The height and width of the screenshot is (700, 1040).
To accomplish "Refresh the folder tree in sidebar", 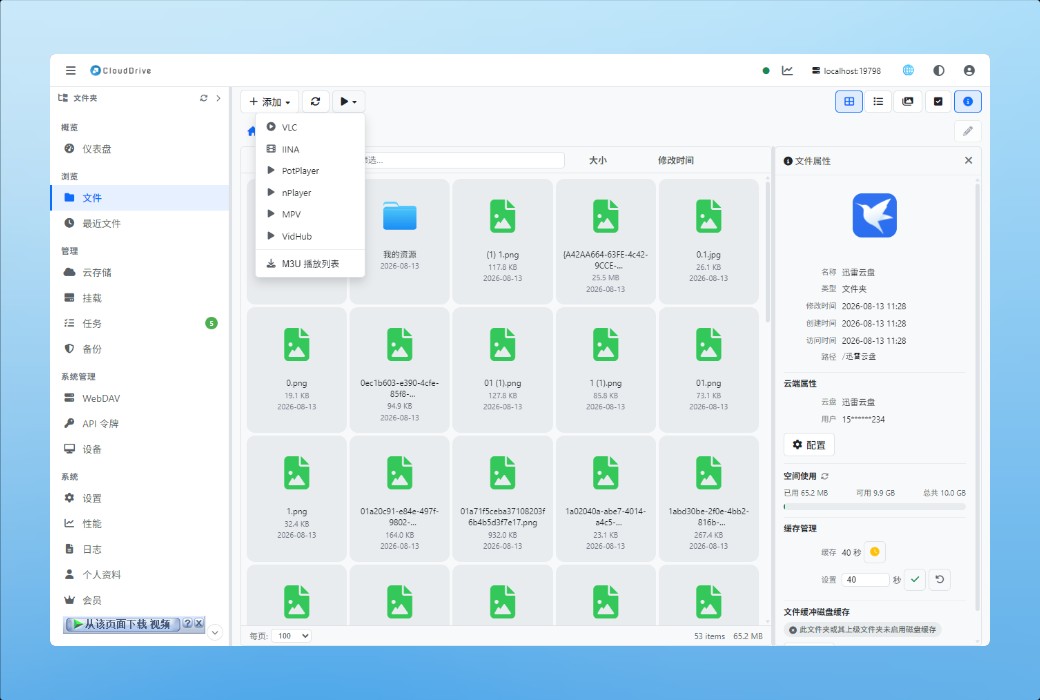I will pos(204,98).
